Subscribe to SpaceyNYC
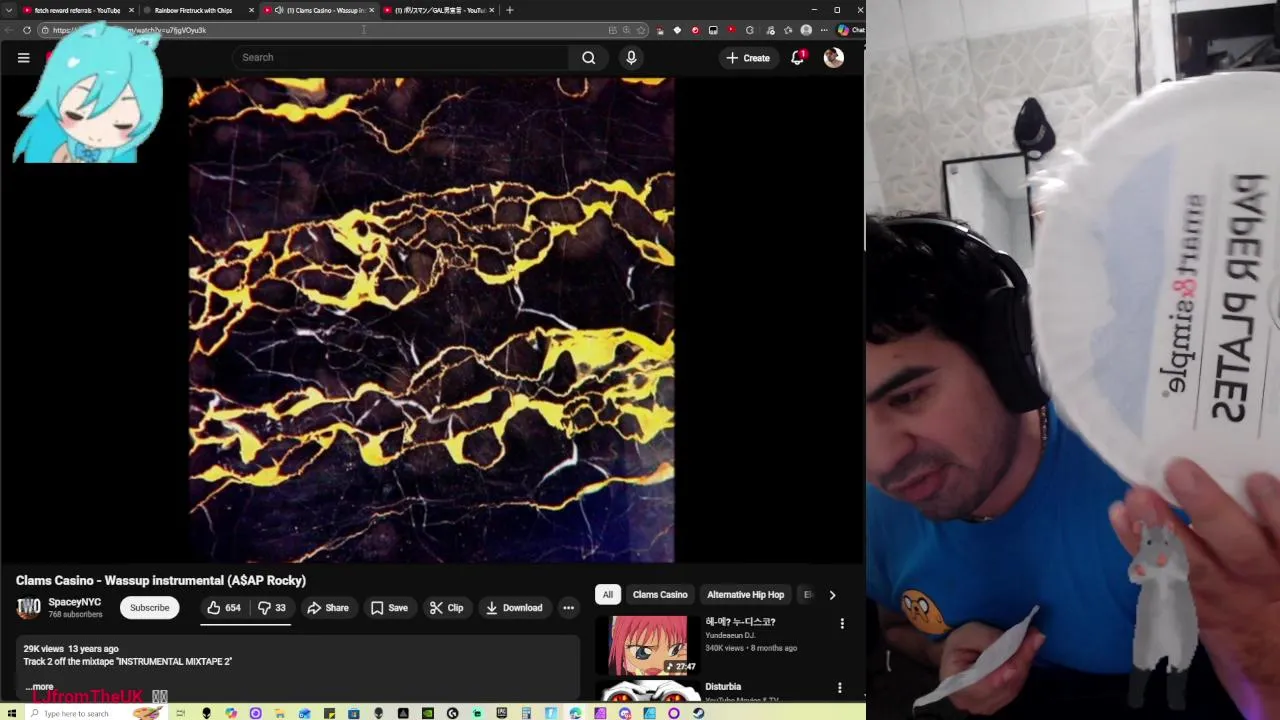The width and height of the screenshot is (1280, 720). (x=149, y=608)
